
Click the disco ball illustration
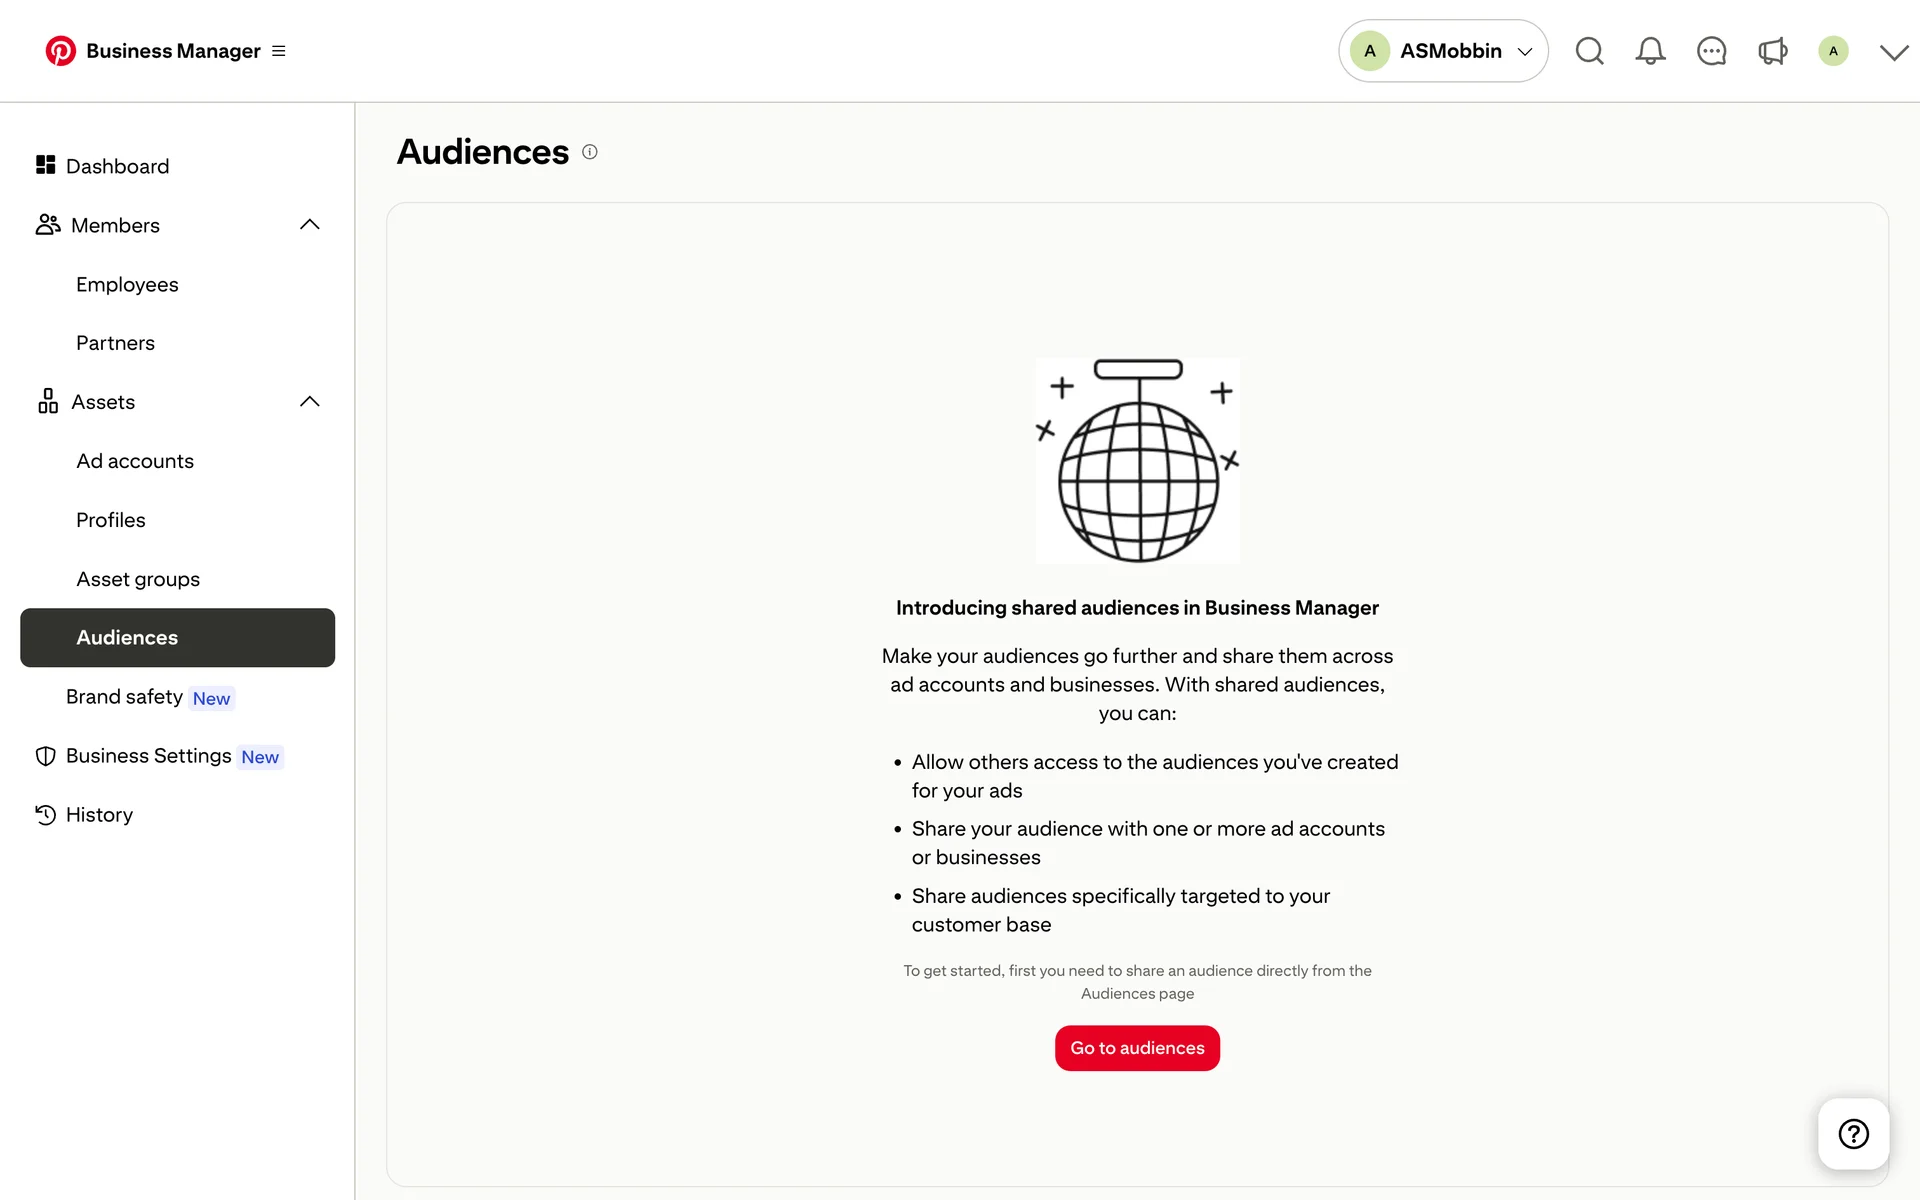point(1138,461)
